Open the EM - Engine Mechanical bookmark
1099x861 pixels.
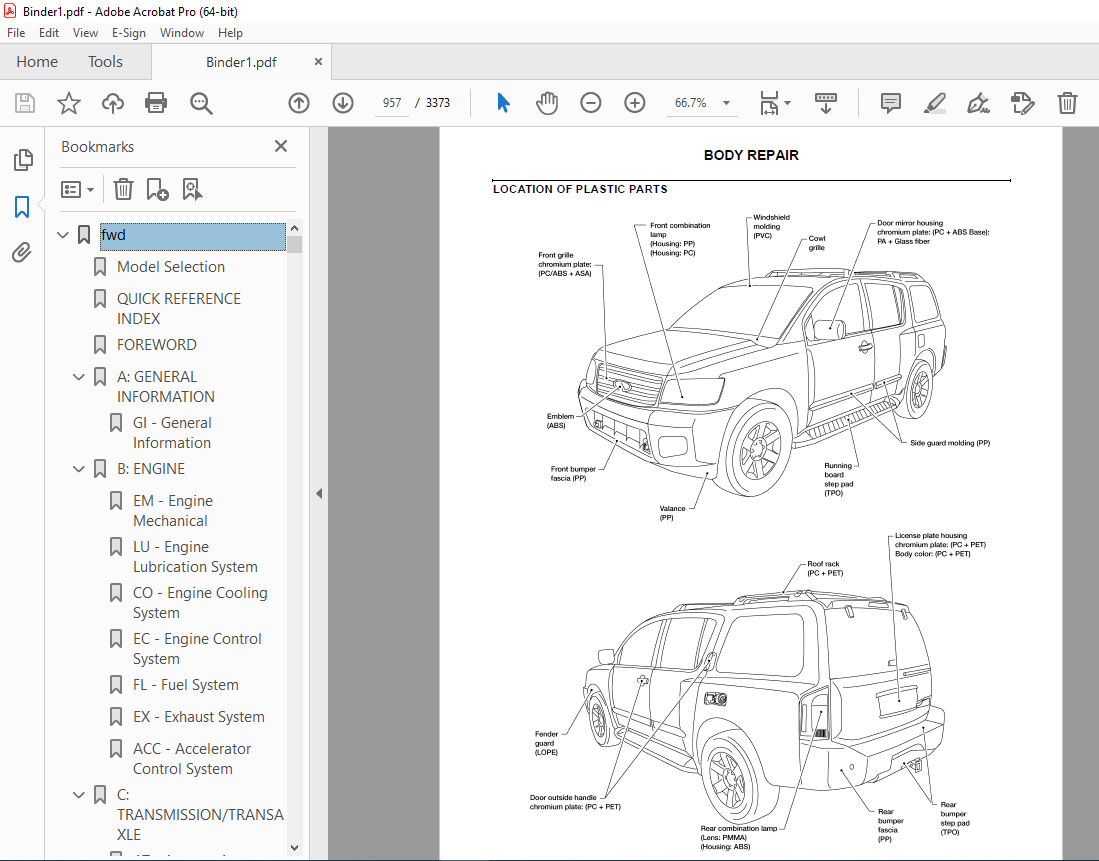[173, 510]
